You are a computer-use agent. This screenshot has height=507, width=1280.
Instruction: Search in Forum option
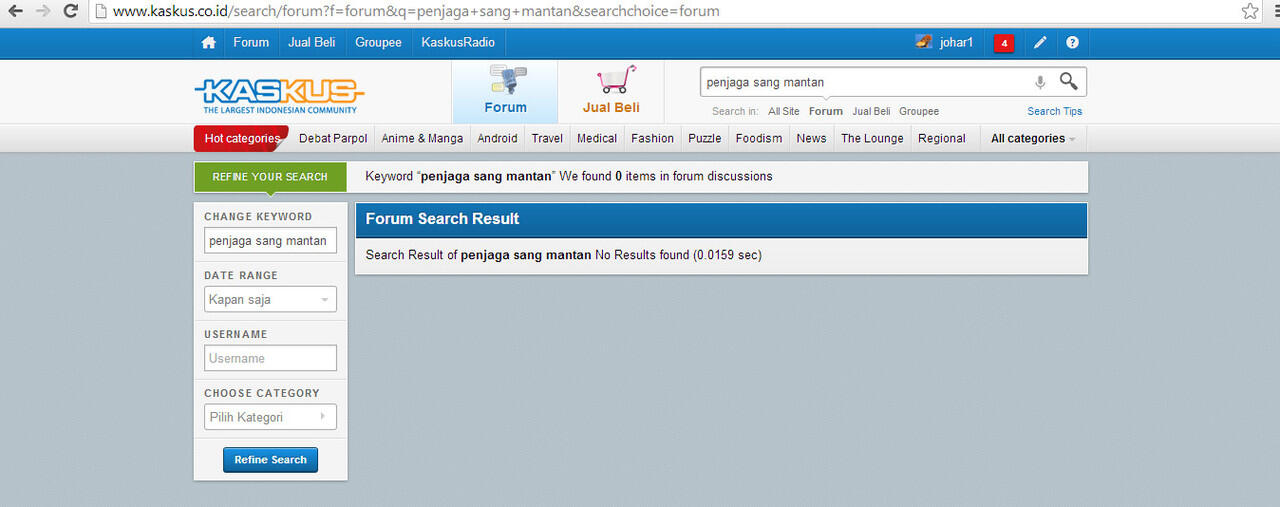pos(826,111)
